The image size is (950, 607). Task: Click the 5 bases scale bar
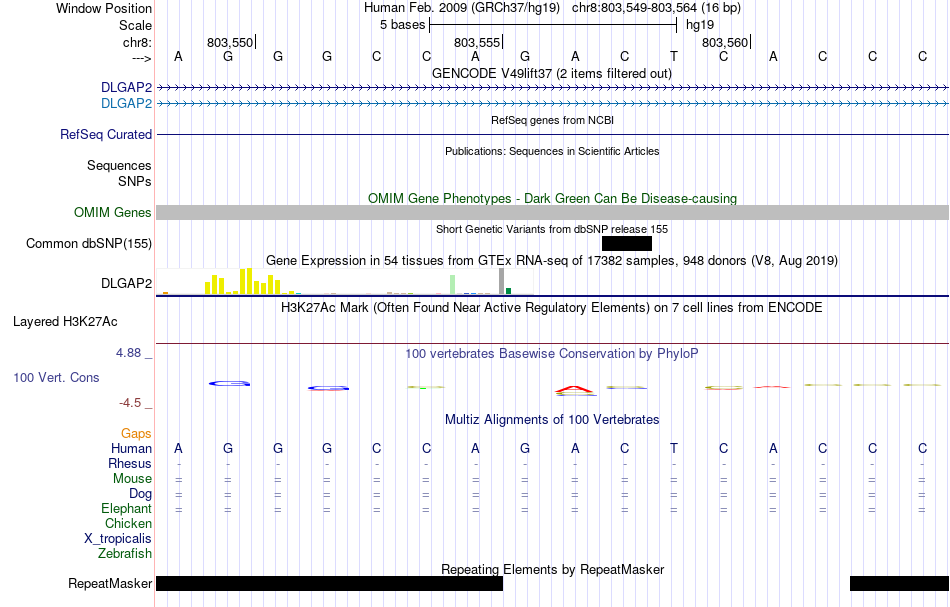[553, 25]
